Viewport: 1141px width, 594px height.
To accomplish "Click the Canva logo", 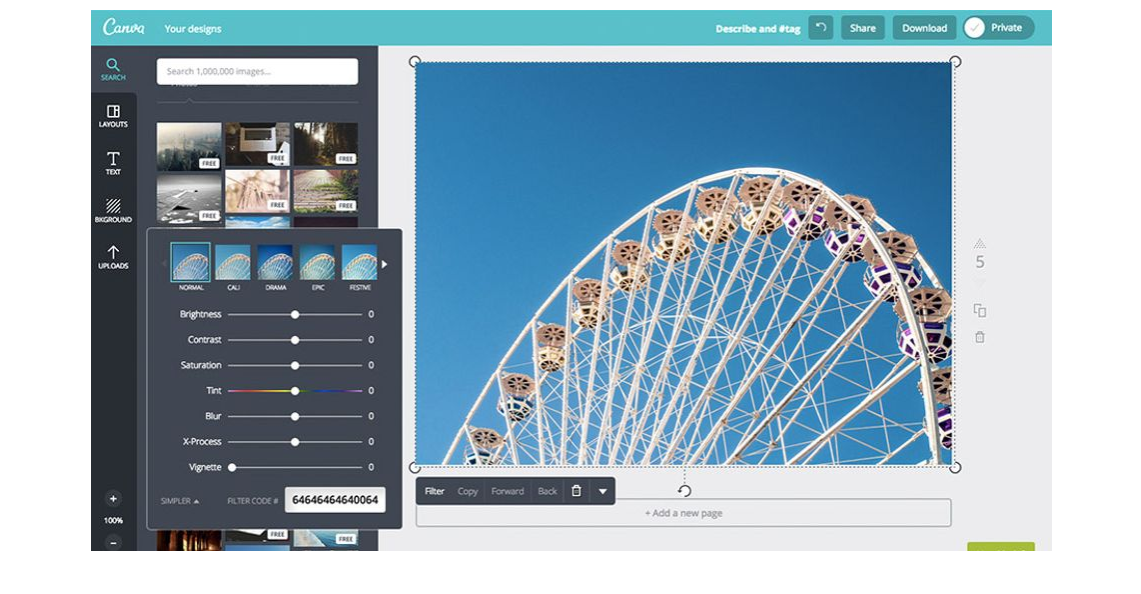I will 124,27.
